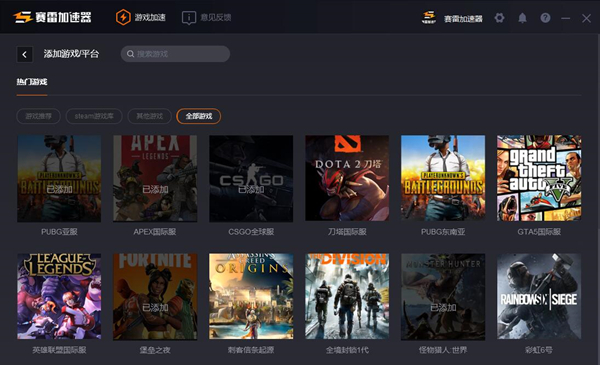
Task: Click the magnifier icon in search box
Action: coord(130,54)
